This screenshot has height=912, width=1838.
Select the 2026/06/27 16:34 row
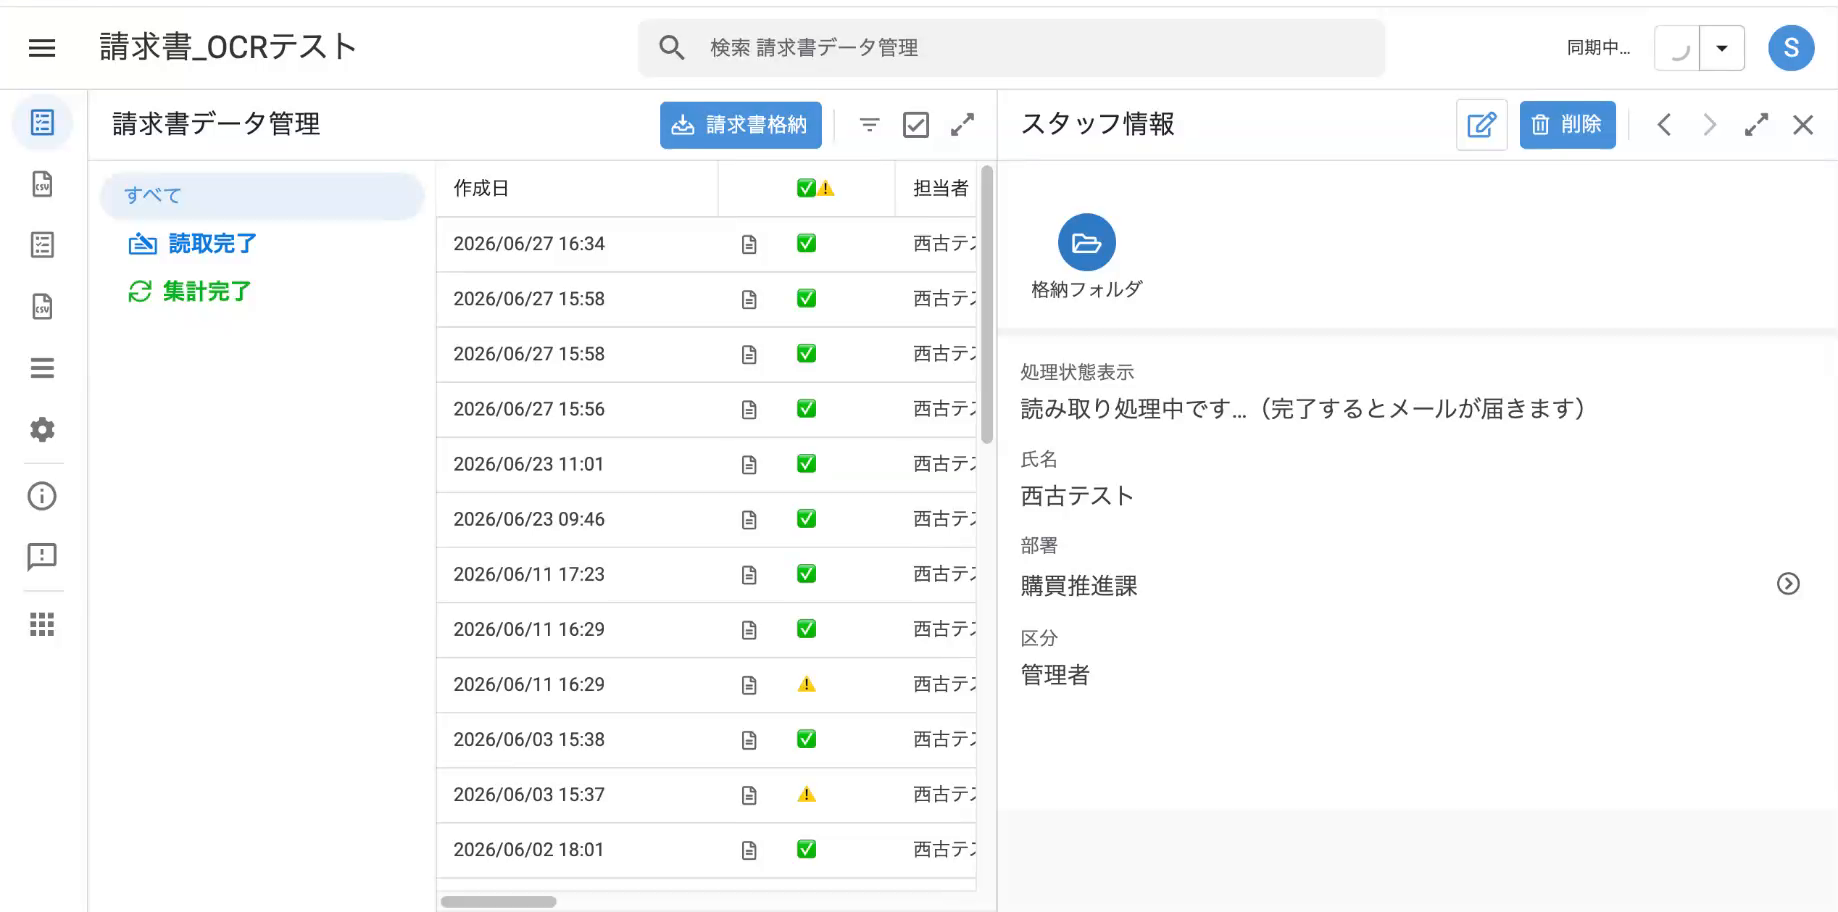coord(706,244)
